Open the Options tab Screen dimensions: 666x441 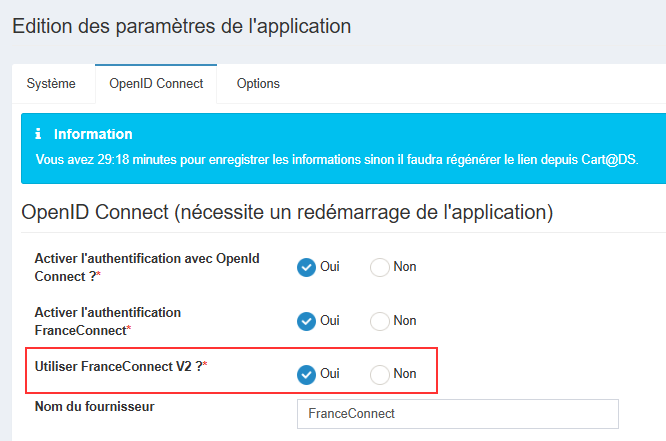(x=258, y=83)
